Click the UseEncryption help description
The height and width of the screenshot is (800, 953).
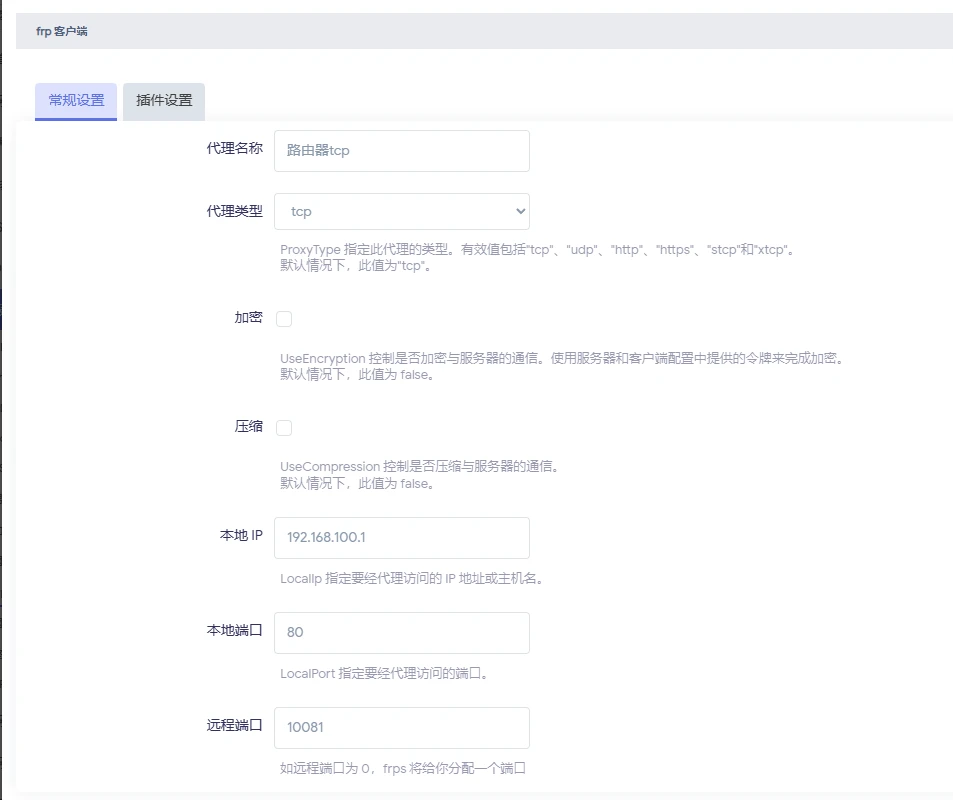click(563, 366)
